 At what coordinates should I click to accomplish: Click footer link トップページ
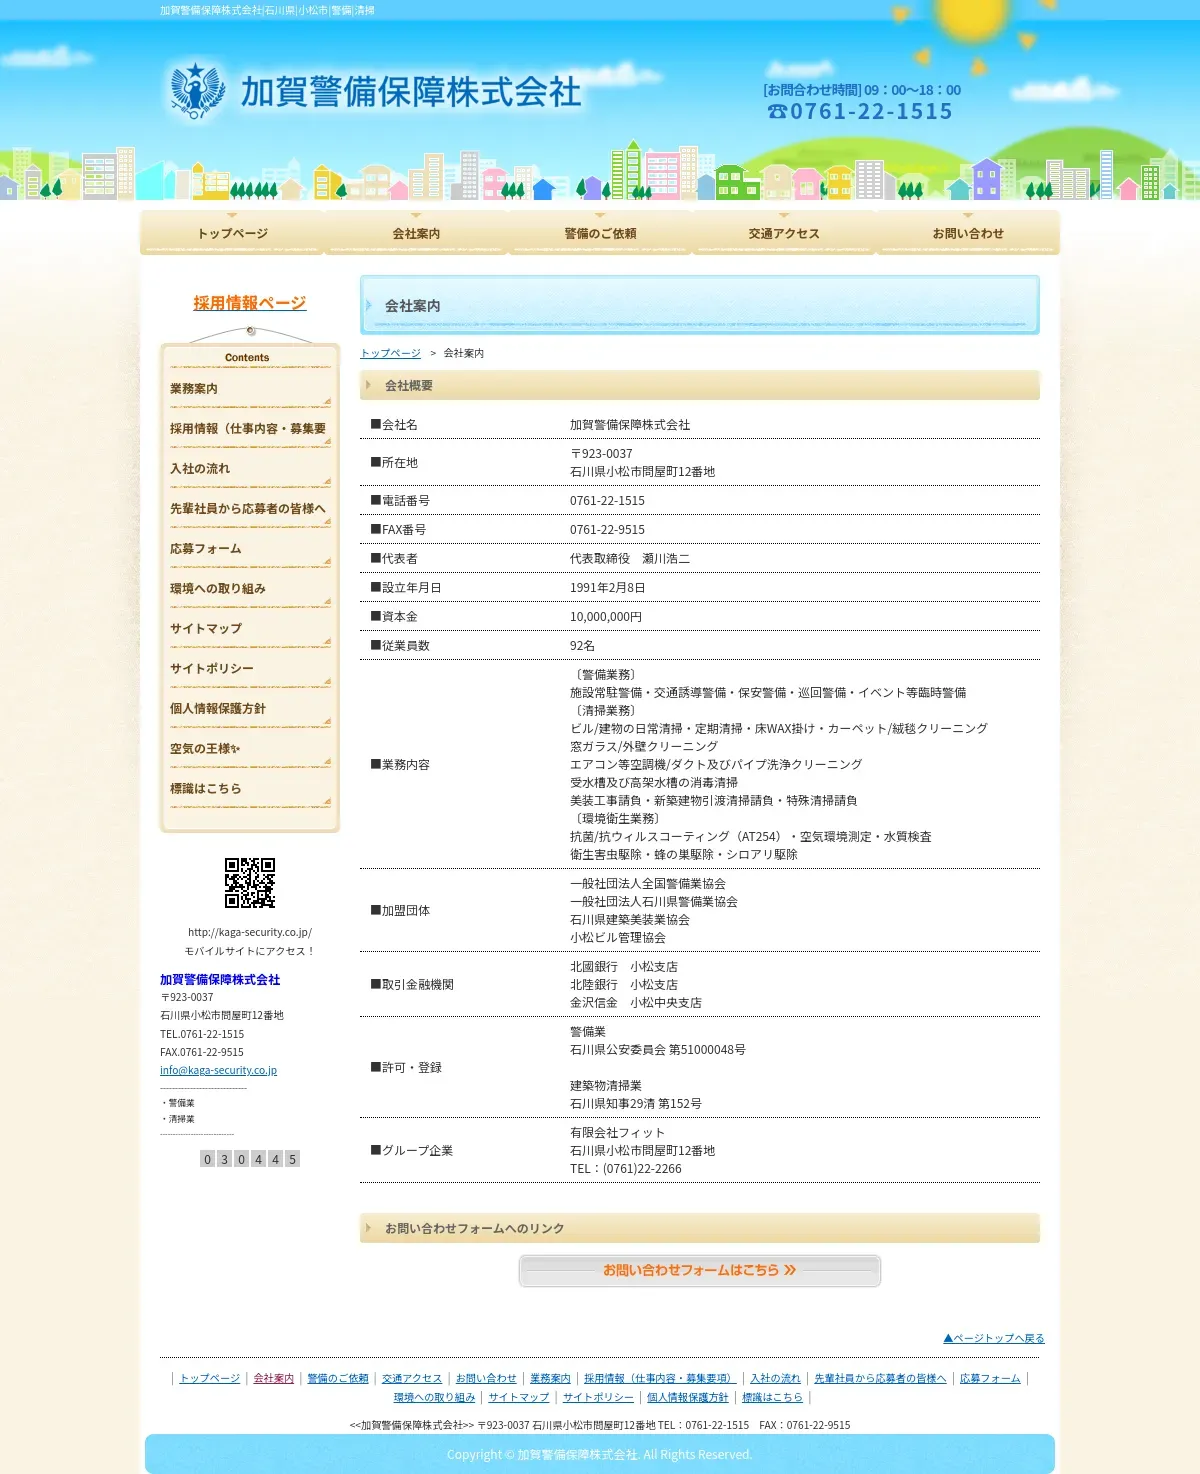point(210,1378)
